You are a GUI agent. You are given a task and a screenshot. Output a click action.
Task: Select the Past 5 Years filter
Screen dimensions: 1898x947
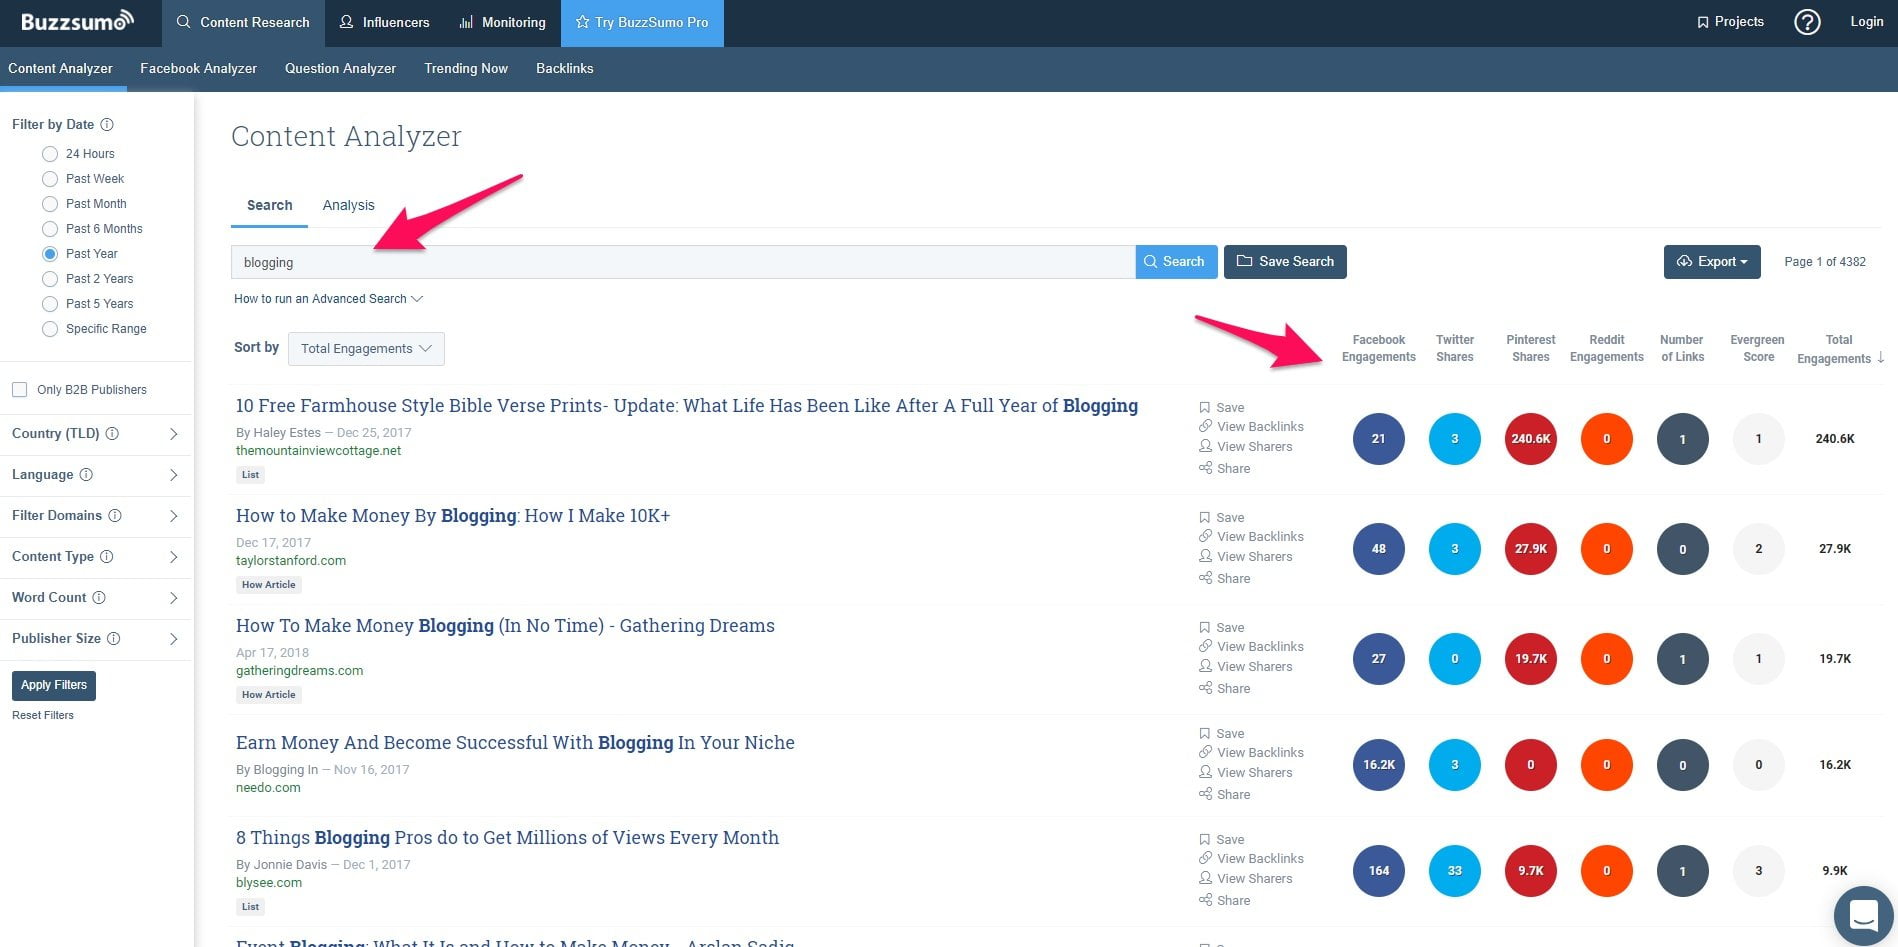coord(50,304)
